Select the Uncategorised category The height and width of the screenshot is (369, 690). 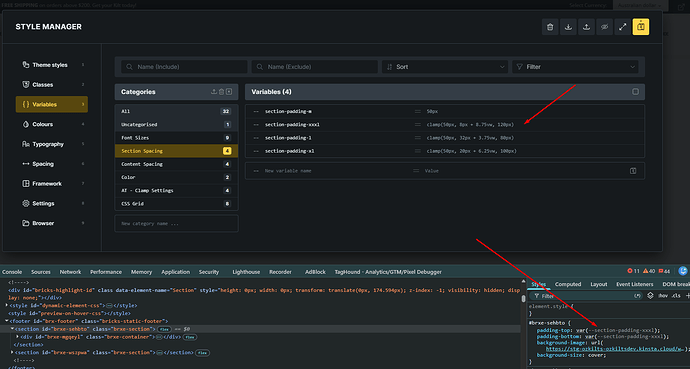point(176,124)
